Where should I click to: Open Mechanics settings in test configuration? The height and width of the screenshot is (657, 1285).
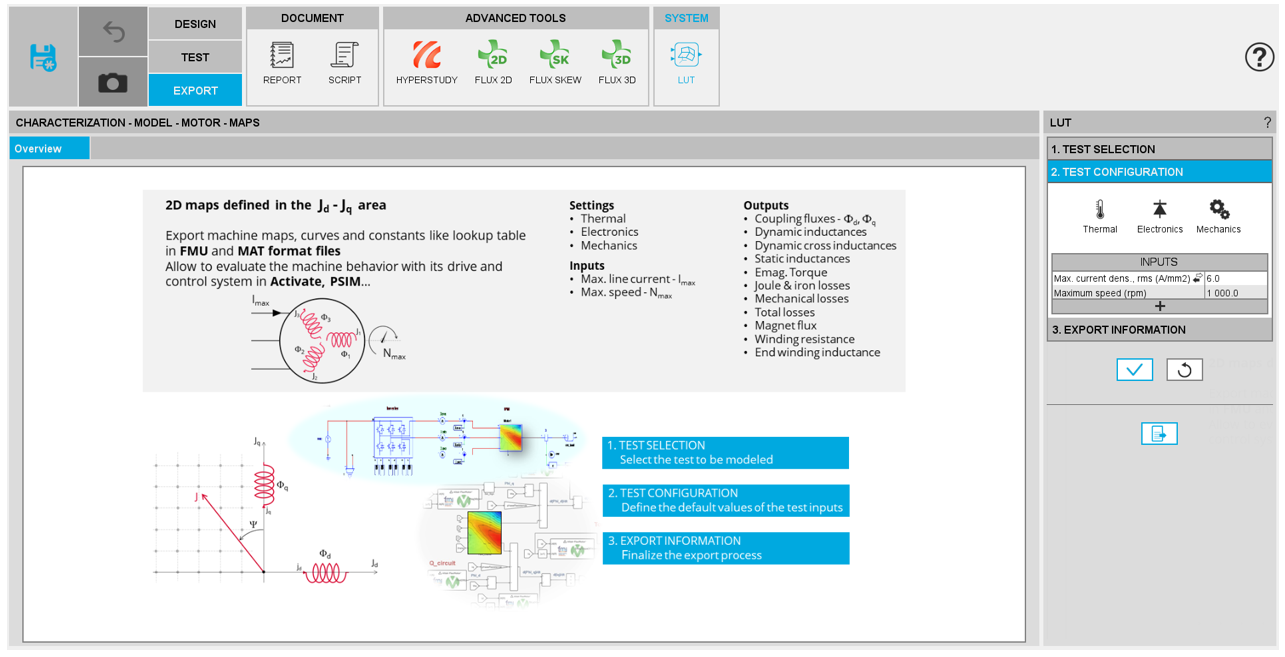1218,216
